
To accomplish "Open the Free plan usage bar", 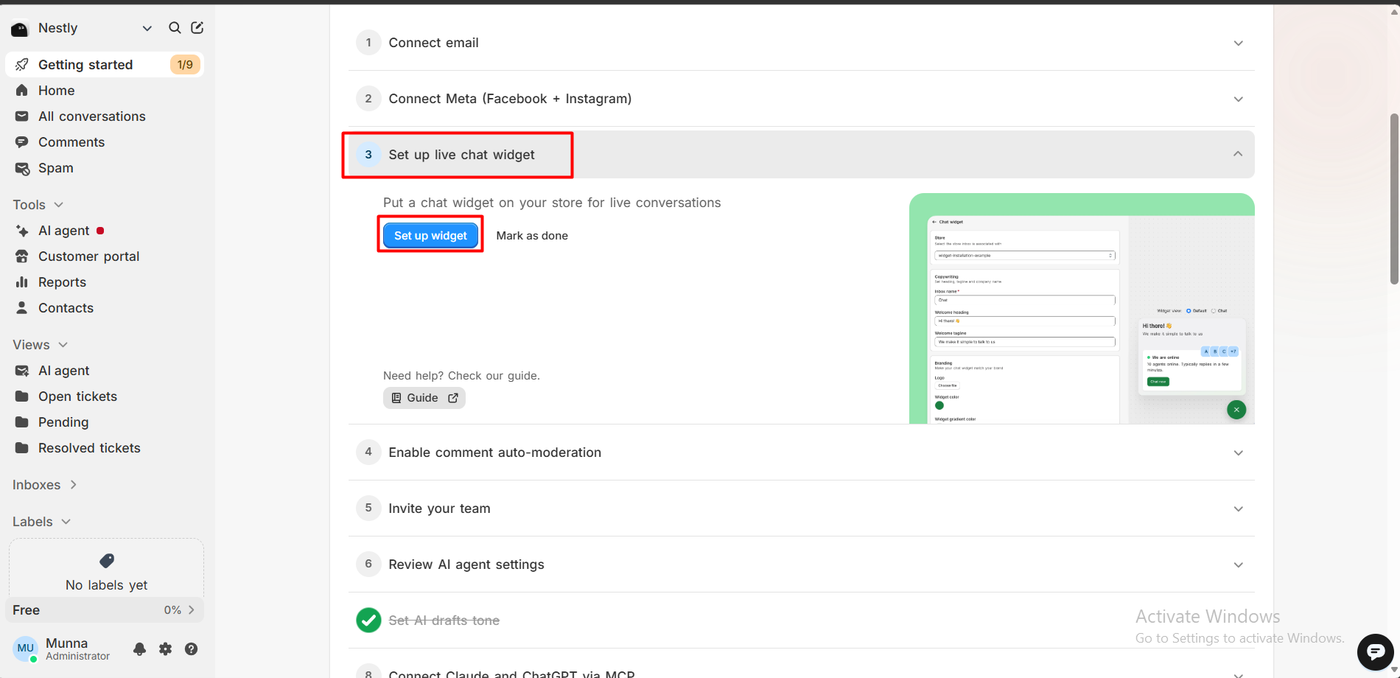I will tap(105, 610).
